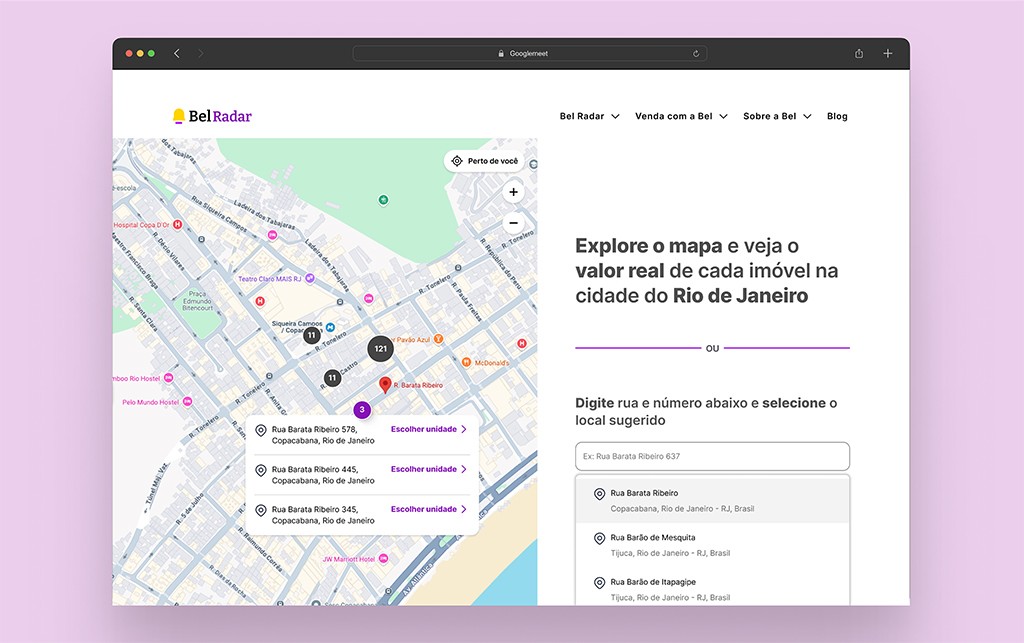Click the red pin at R. Barata Ribeiro

click(385, 384)
